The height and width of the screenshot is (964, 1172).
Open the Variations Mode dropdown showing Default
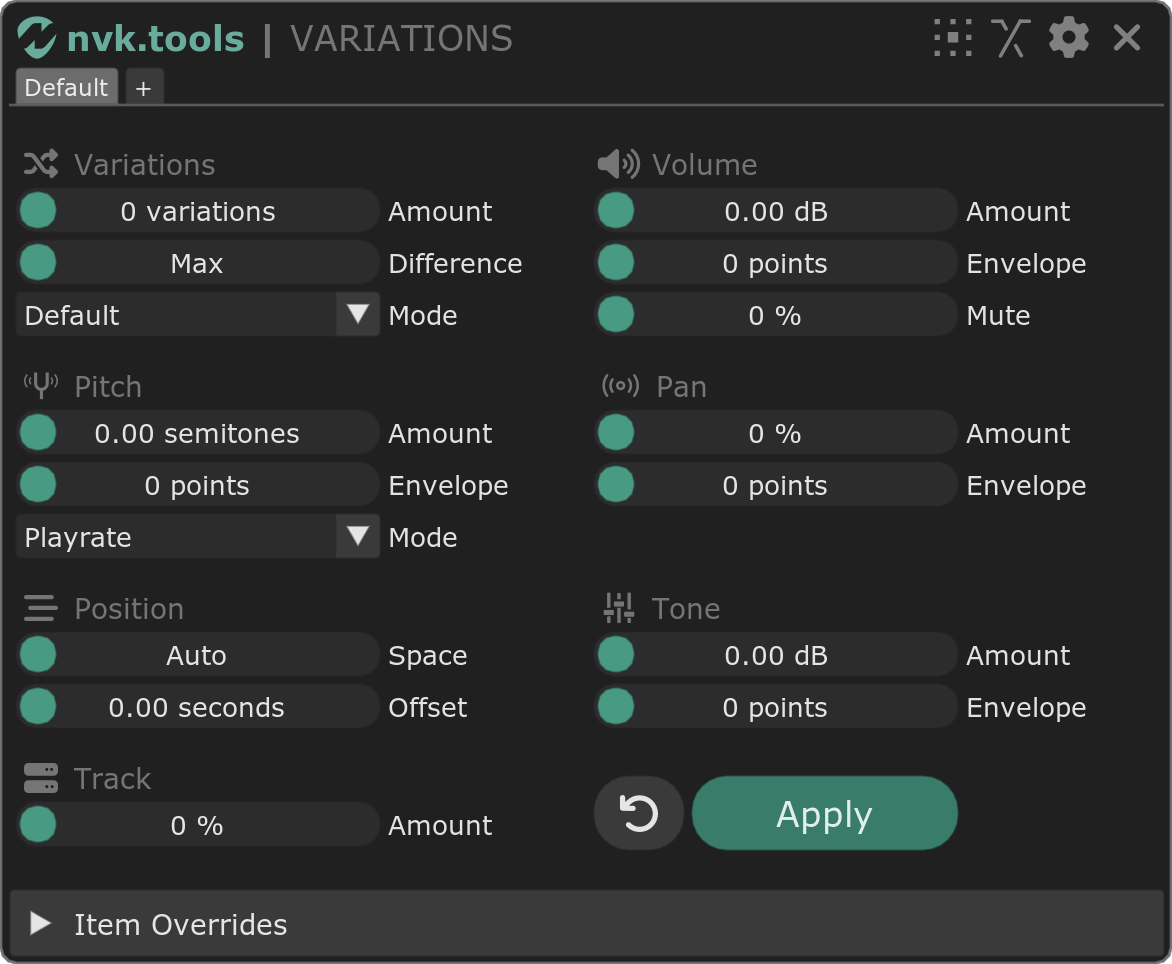pos(197,315)
